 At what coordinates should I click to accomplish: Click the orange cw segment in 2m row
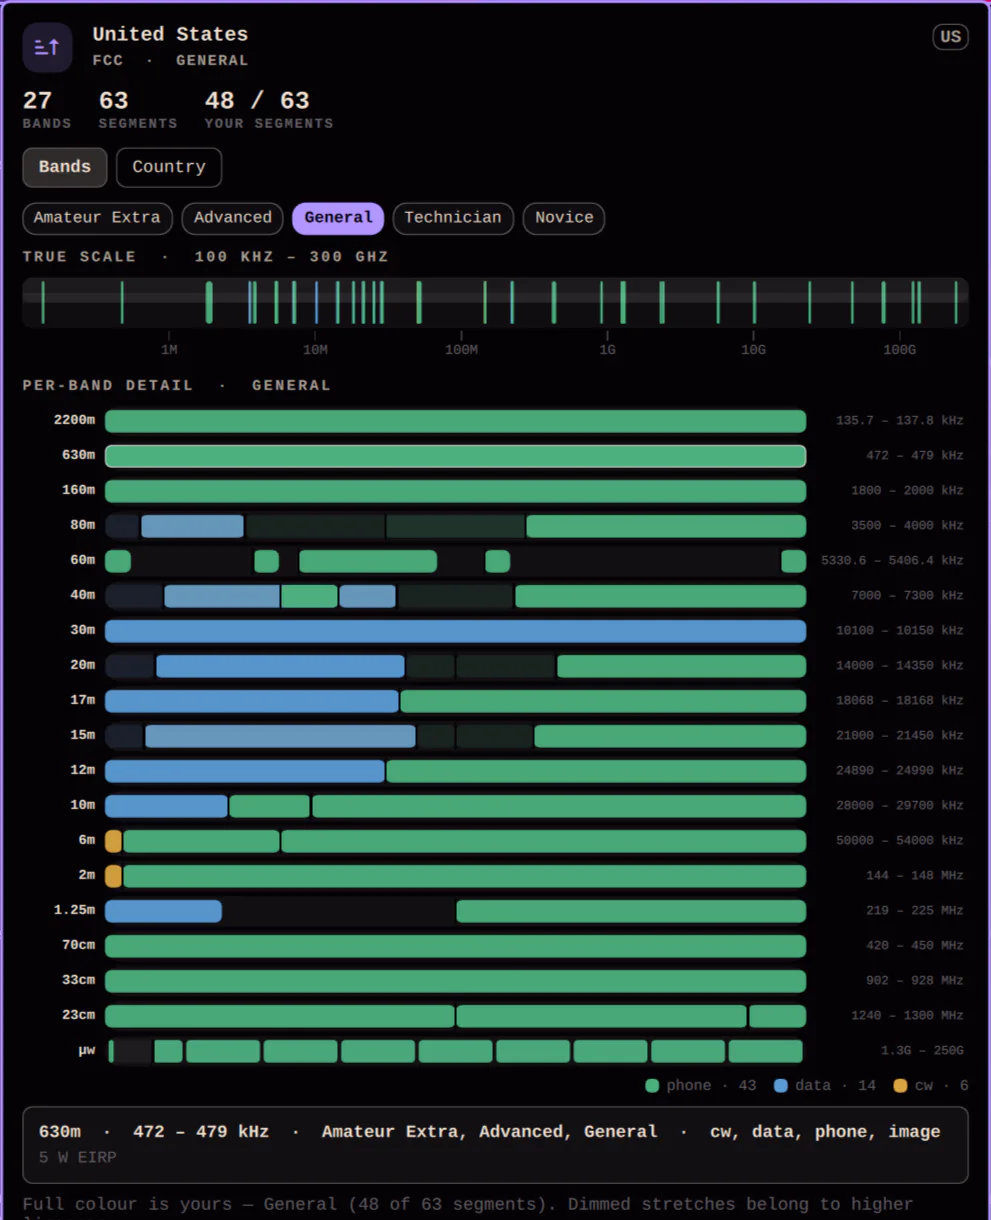[113, 876]
